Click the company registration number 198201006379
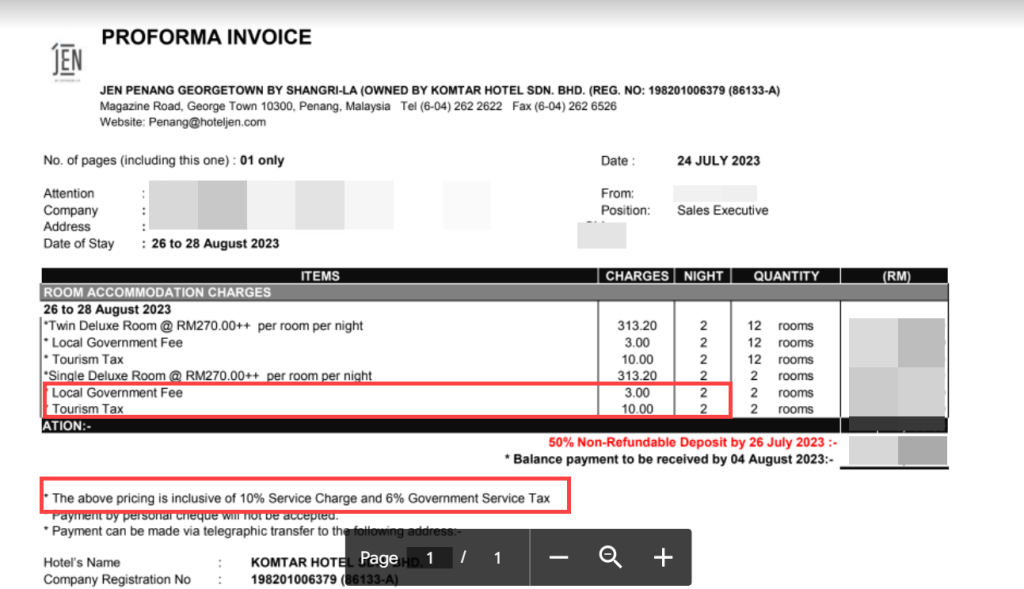This screenshot has width=1024, height=589. pos(293,580)
